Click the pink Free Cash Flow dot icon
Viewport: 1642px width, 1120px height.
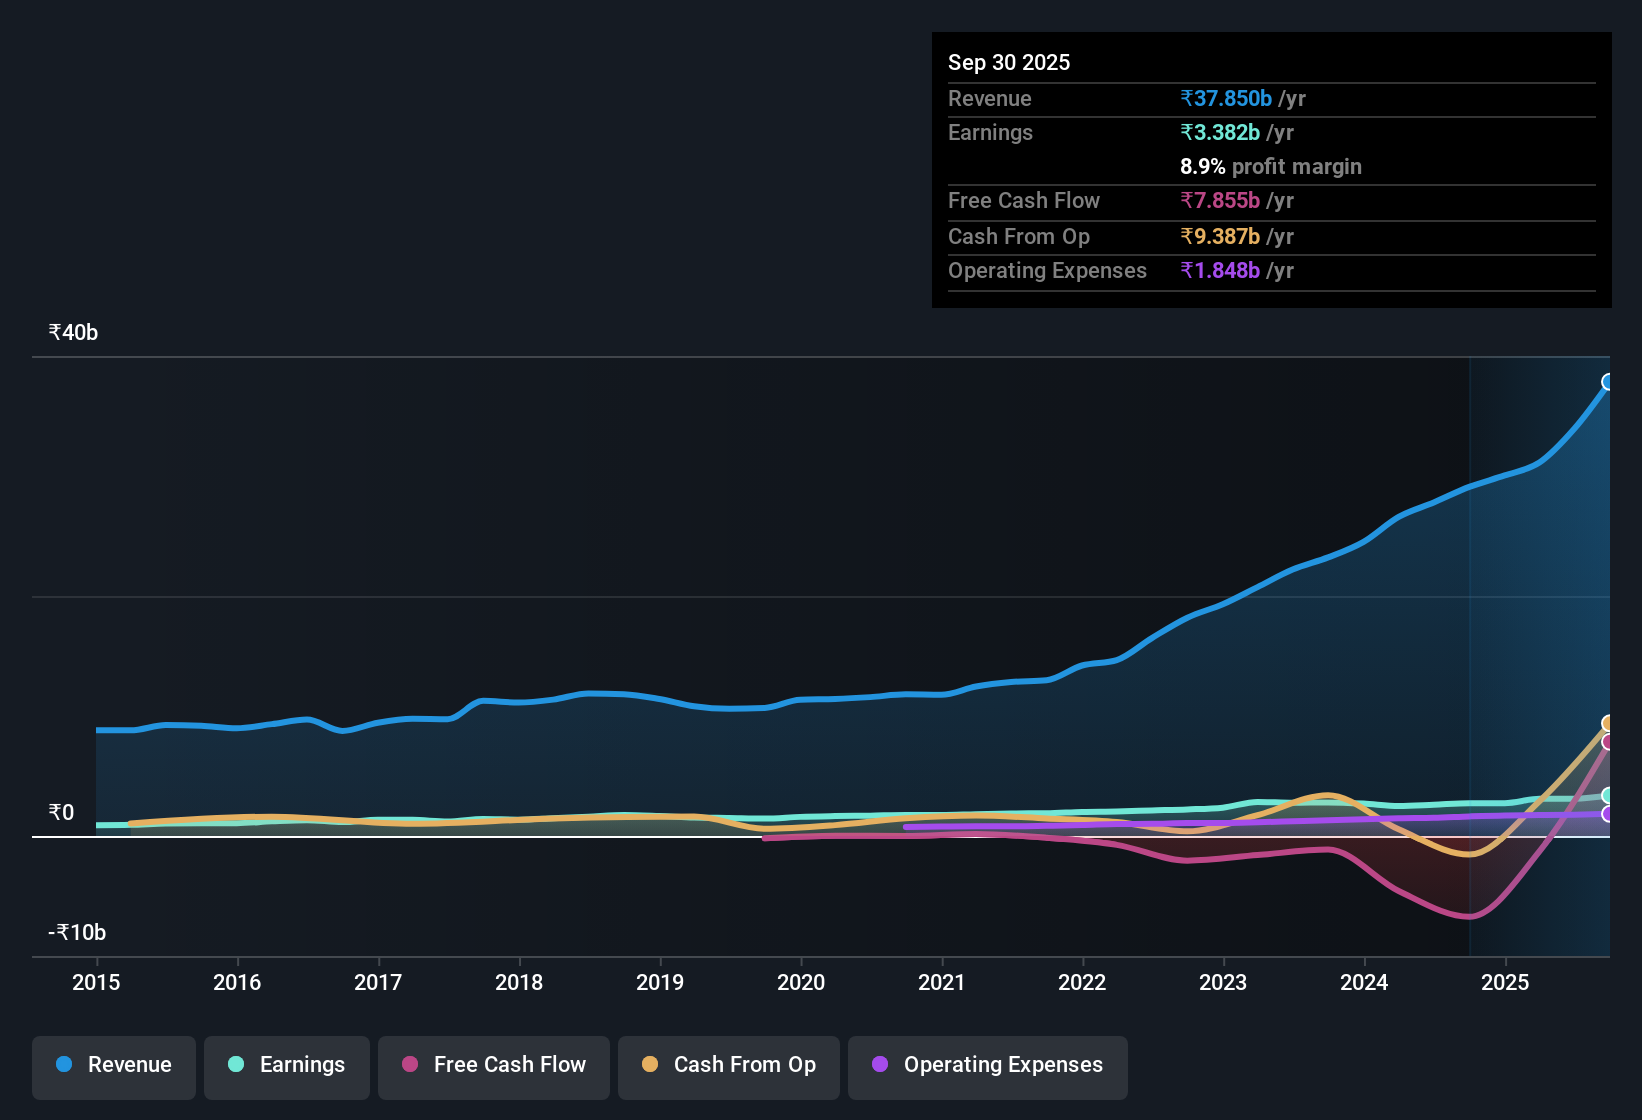[409, 1065]
